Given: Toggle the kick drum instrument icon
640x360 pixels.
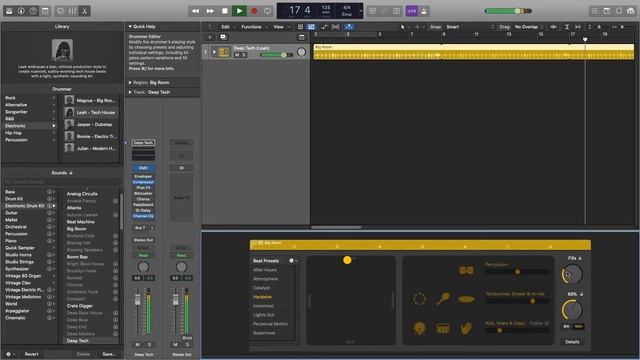Looking at the screenshot, I should click(419, 328).
